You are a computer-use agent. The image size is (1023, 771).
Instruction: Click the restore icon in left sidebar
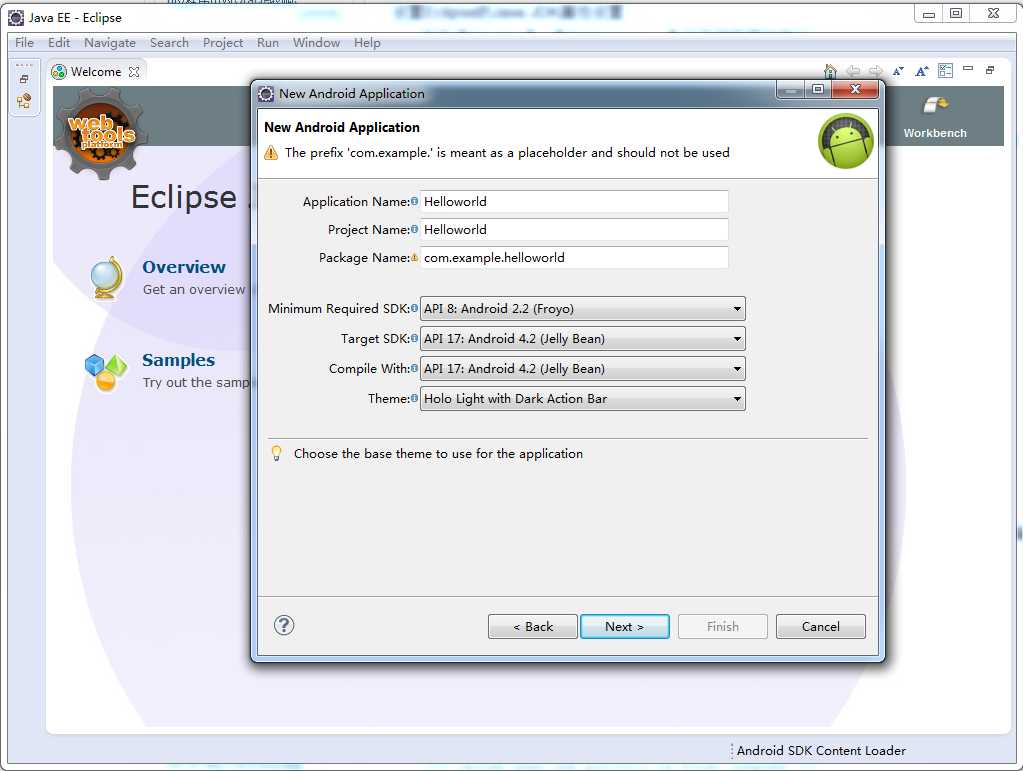[24, 80]
